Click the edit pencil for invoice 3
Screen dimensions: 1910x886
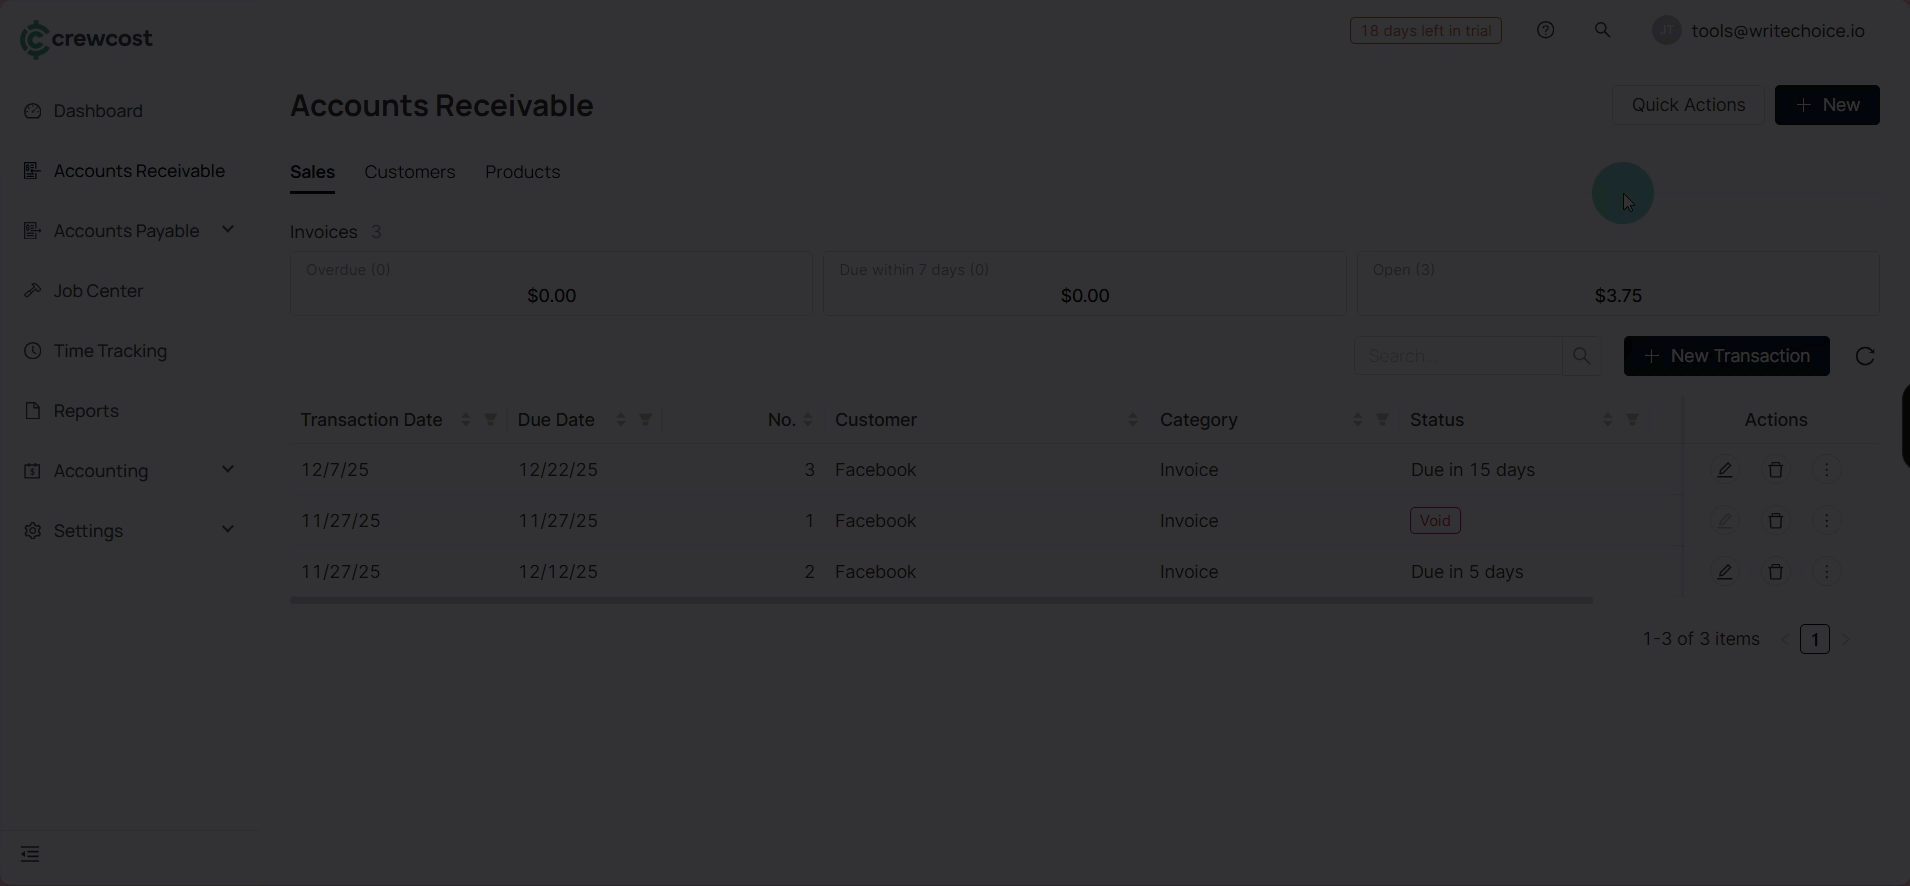[1724, 470]
